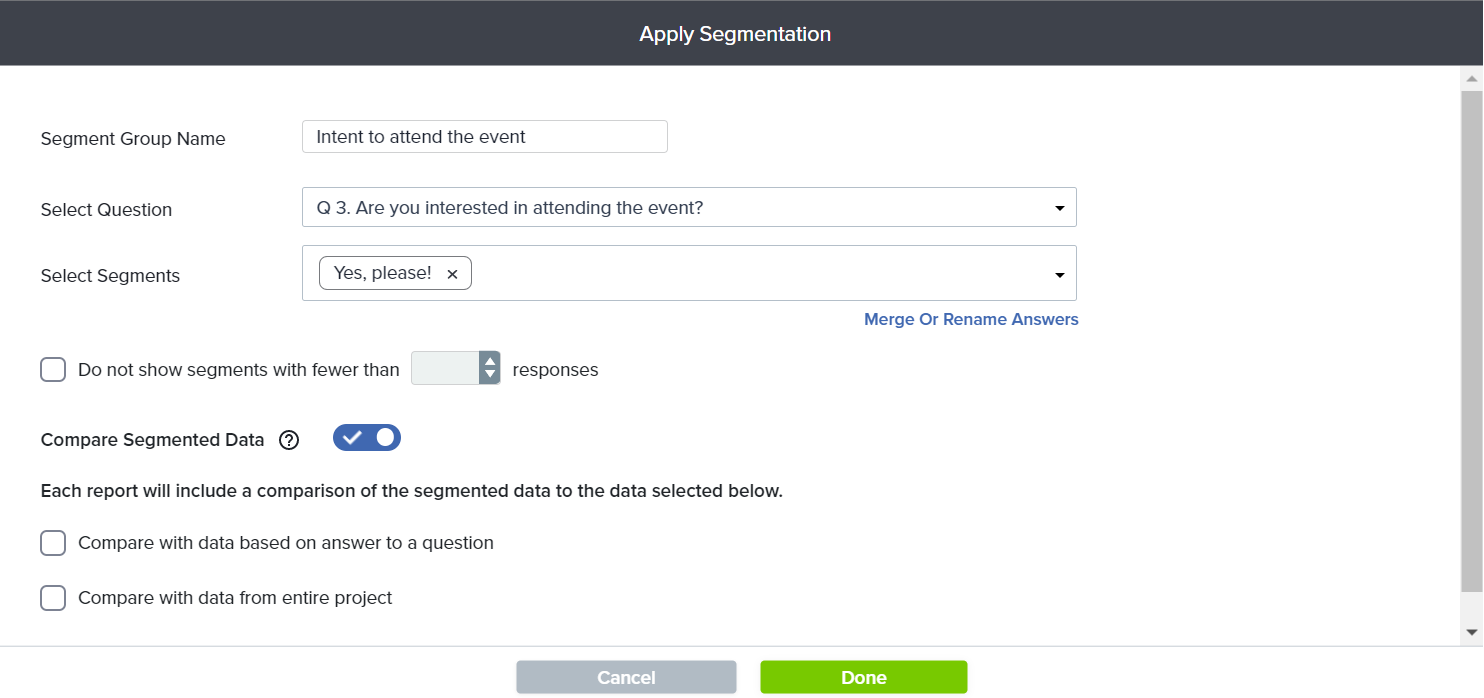The height and width of the screenshot is (698, 1484).
Task: Check "Compare with data from entire project"
Action: (53, 598)
